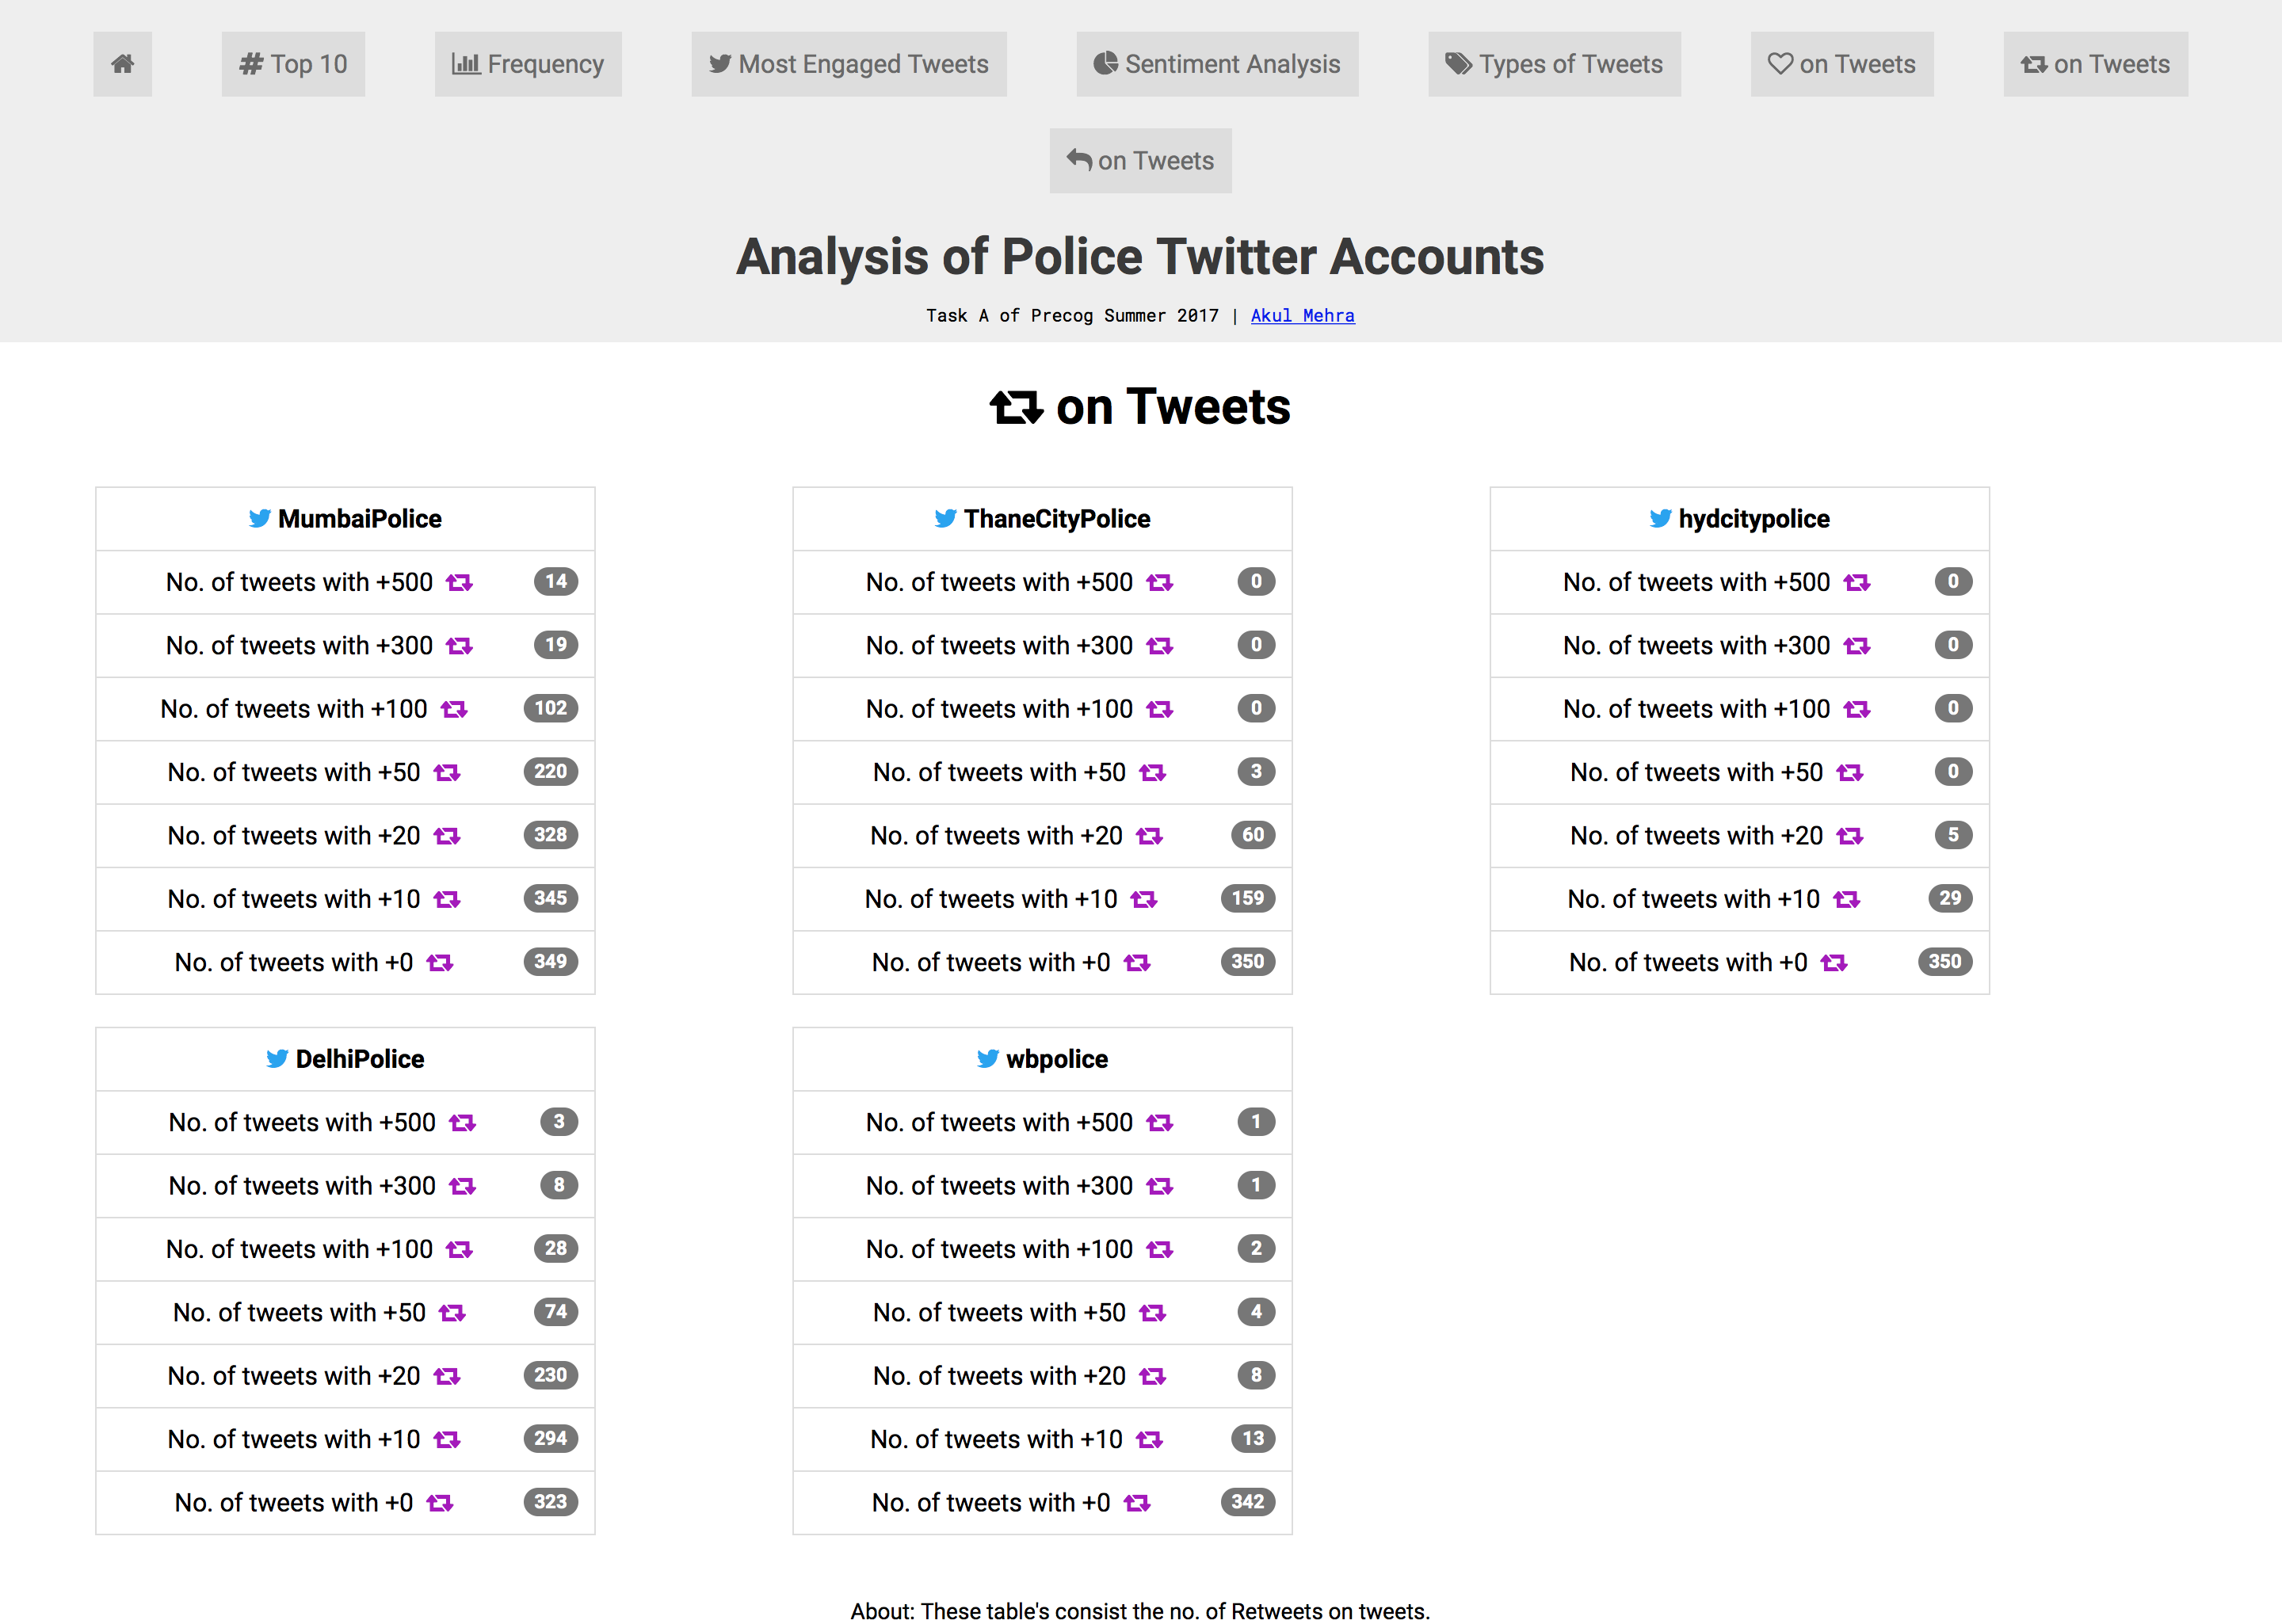Click large retweet icon in page heading
The width and height of the screenshot is (2282, 1624).
click(1016, 408)
